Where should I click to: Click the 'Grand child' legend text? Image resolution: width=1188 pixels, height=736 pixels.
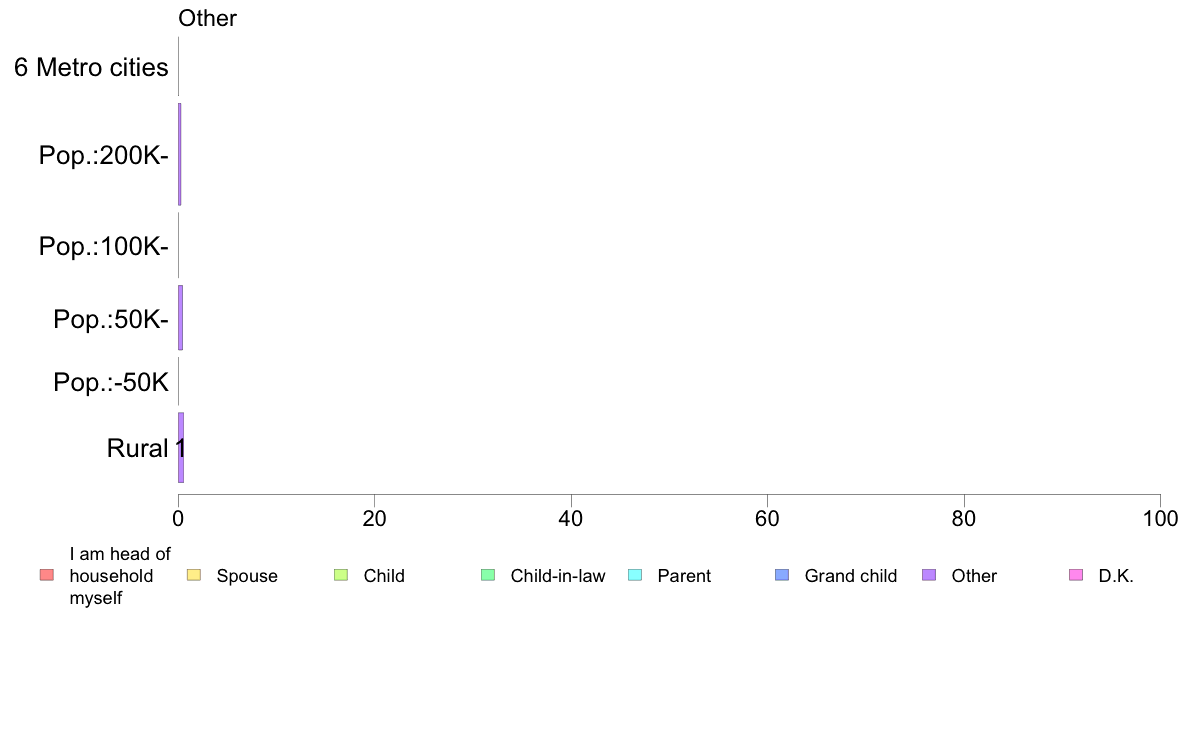tap(850, 576)
